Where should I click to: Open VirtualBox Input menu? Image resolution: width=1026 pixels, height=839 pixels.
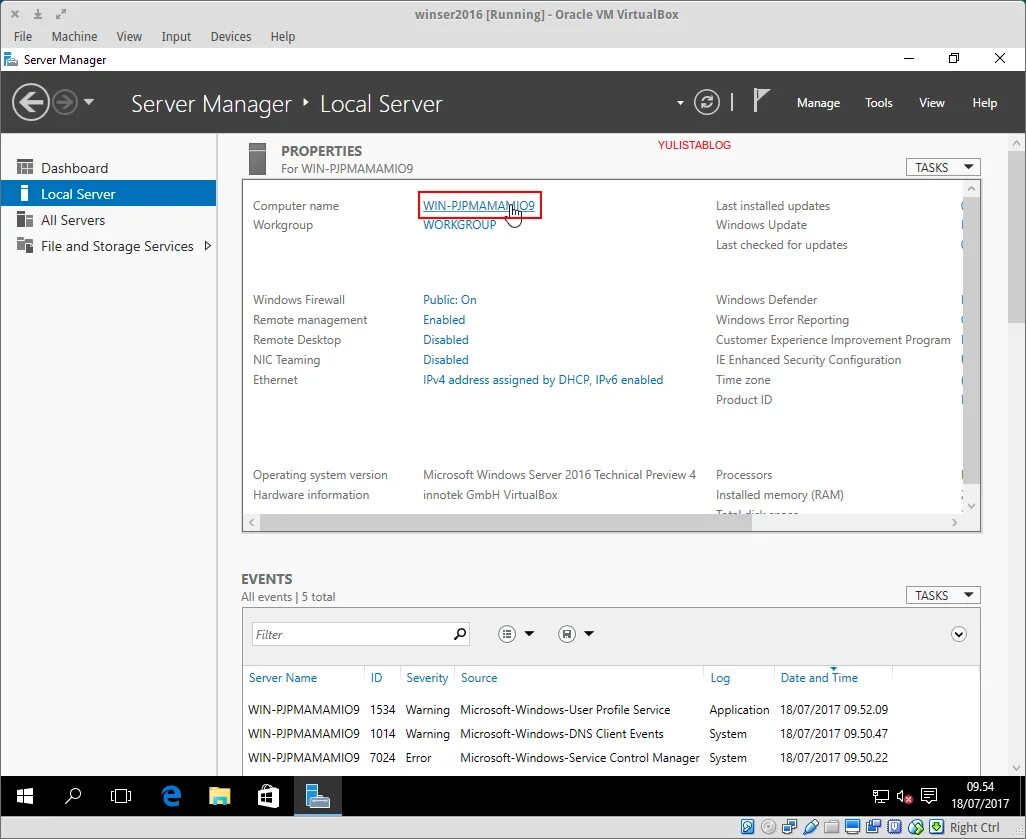[176, 37]
